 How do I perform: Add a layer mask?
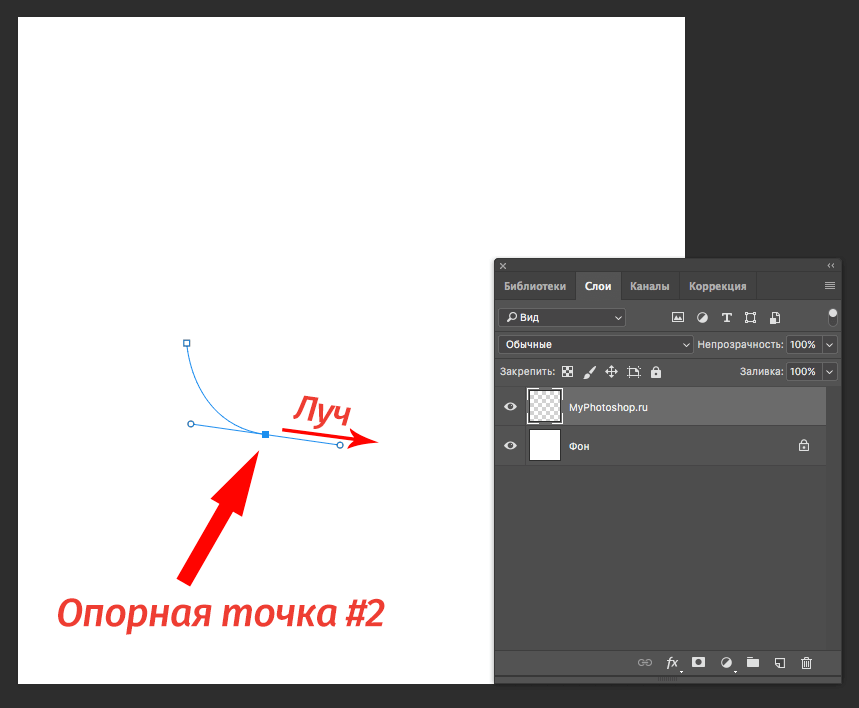[x=698, y=662]
